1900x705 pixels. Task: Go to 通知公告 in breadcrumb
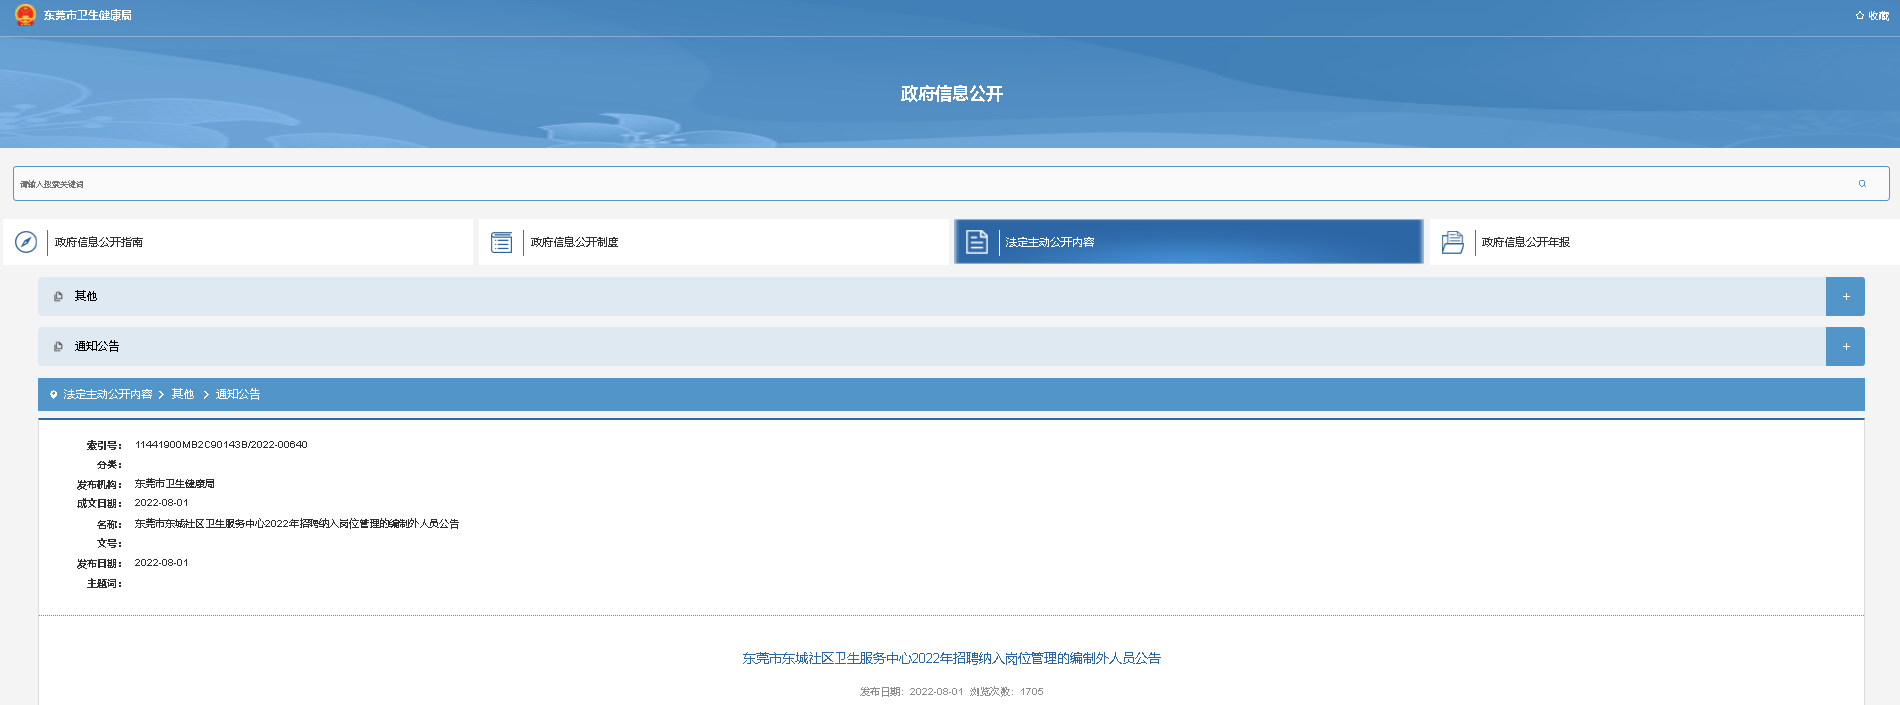coord(238,395)
